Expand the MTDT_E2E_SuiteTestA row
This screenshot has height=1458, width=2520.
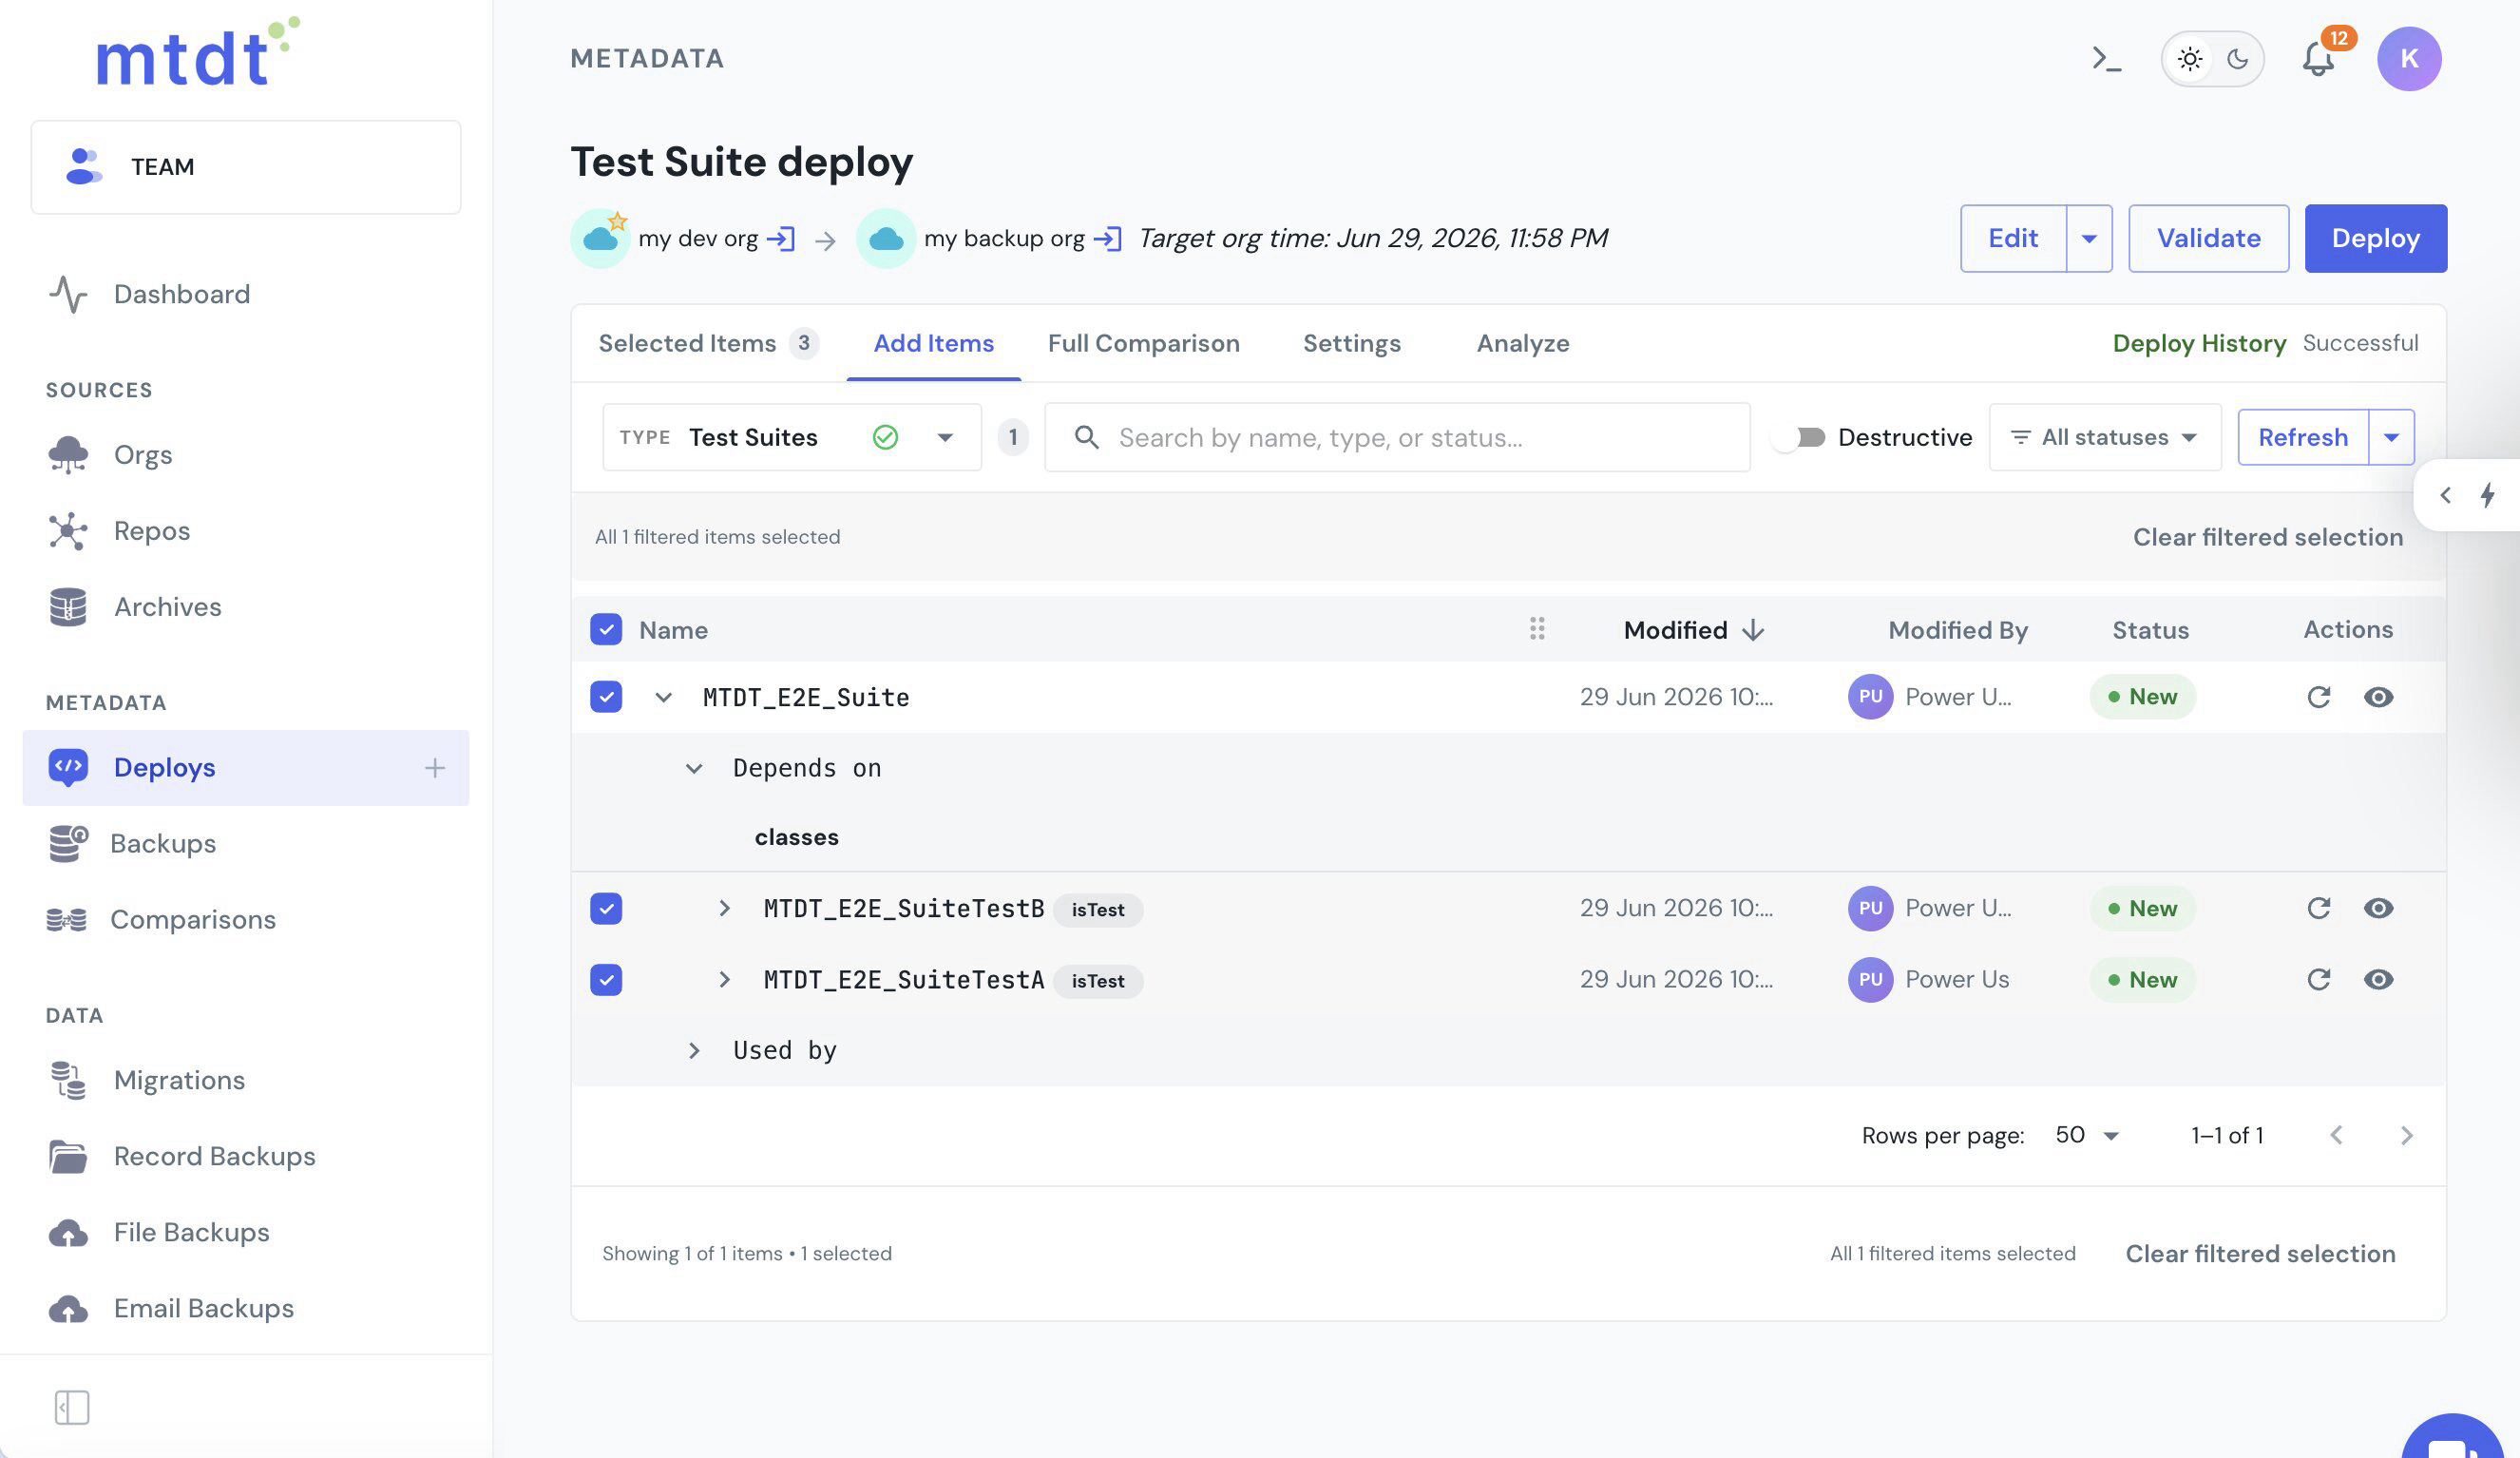724,979
